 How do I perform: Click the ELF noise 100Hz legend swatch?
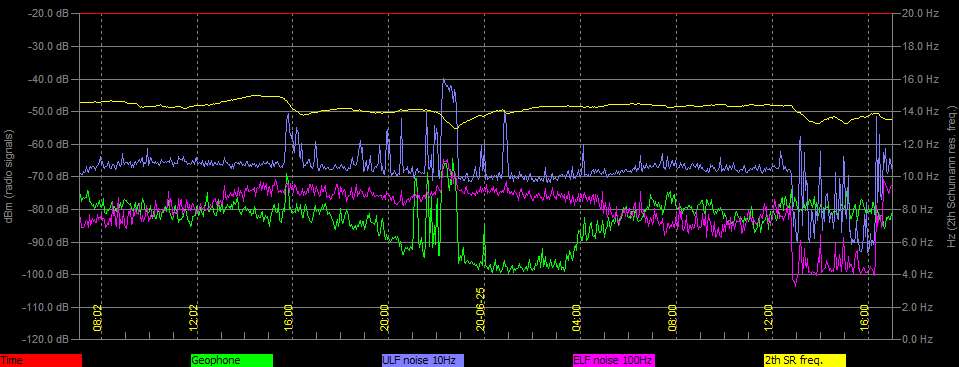(613, 361)
